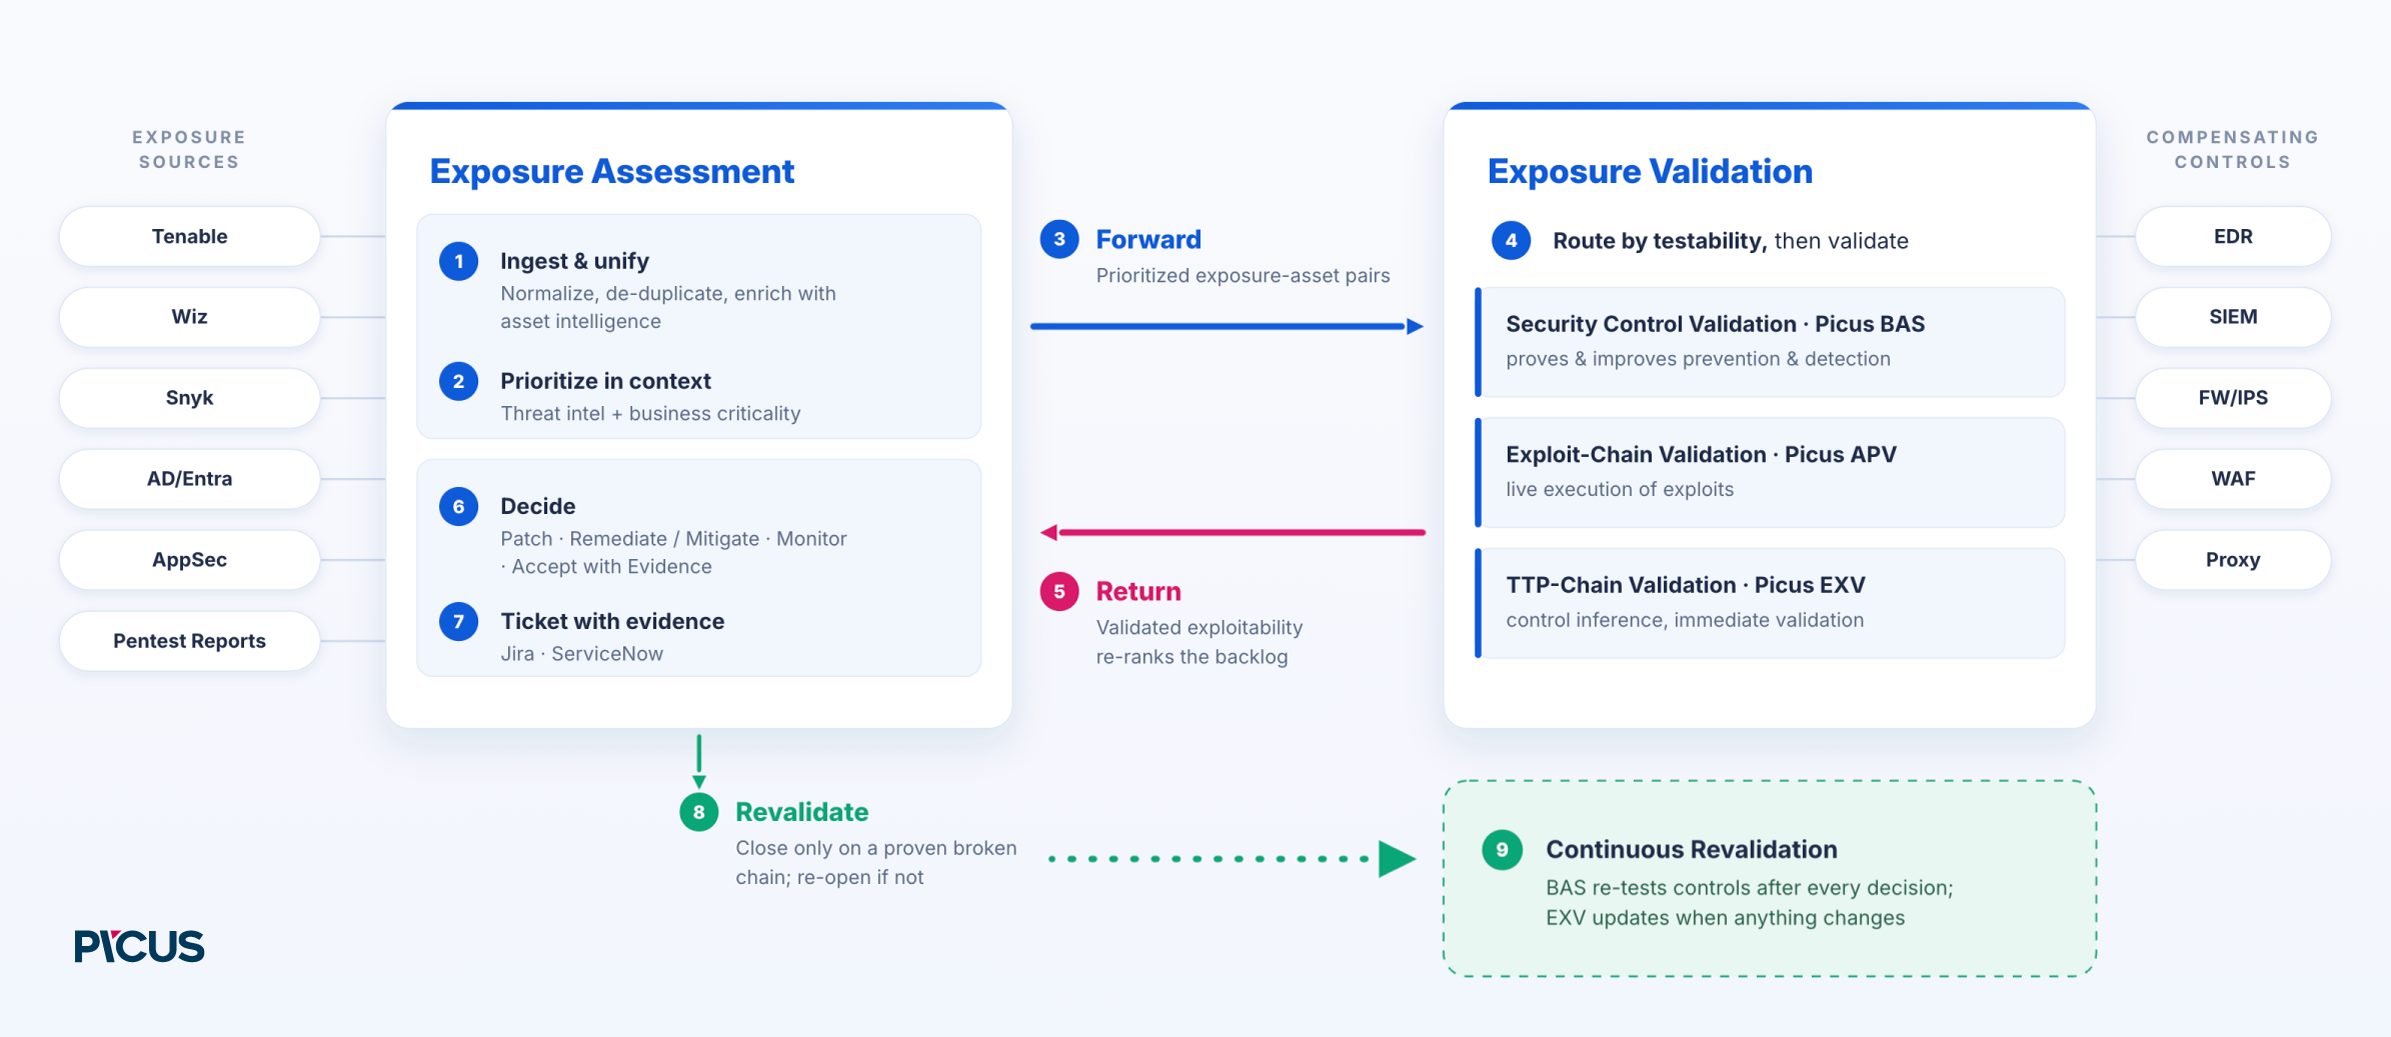Open 'Exploit-Chain Validation · Picus APV' card title
Image resolution: width=2391 pixels, height=1037 pixels.
point(1702,454)
